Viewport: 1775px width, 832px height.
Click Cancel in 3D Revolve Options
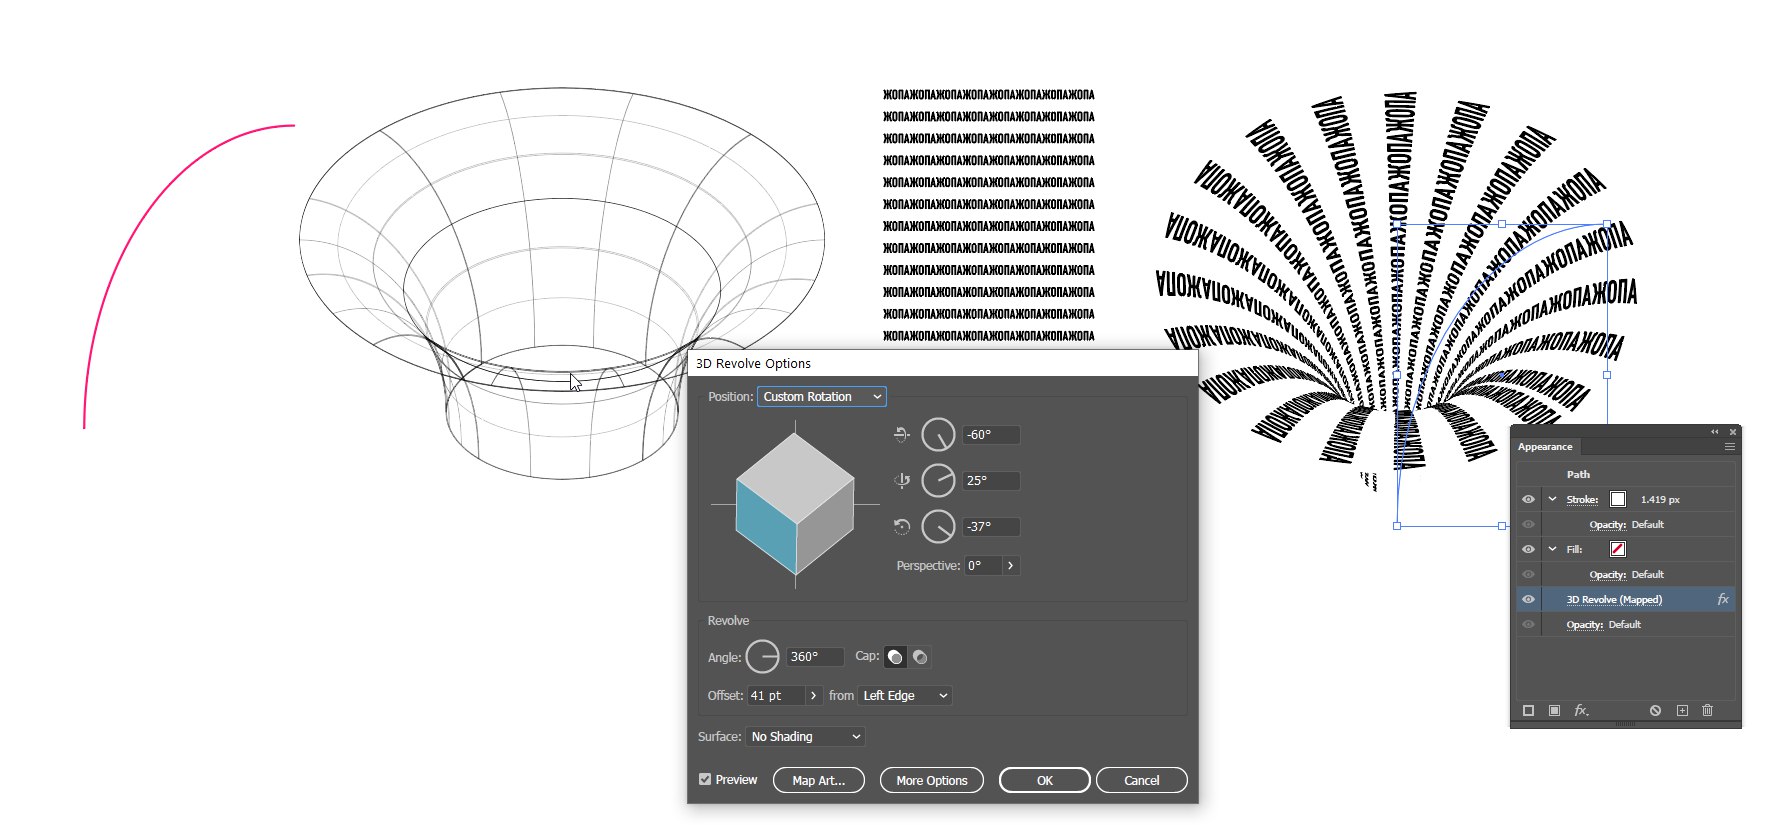coord(1142,780)
